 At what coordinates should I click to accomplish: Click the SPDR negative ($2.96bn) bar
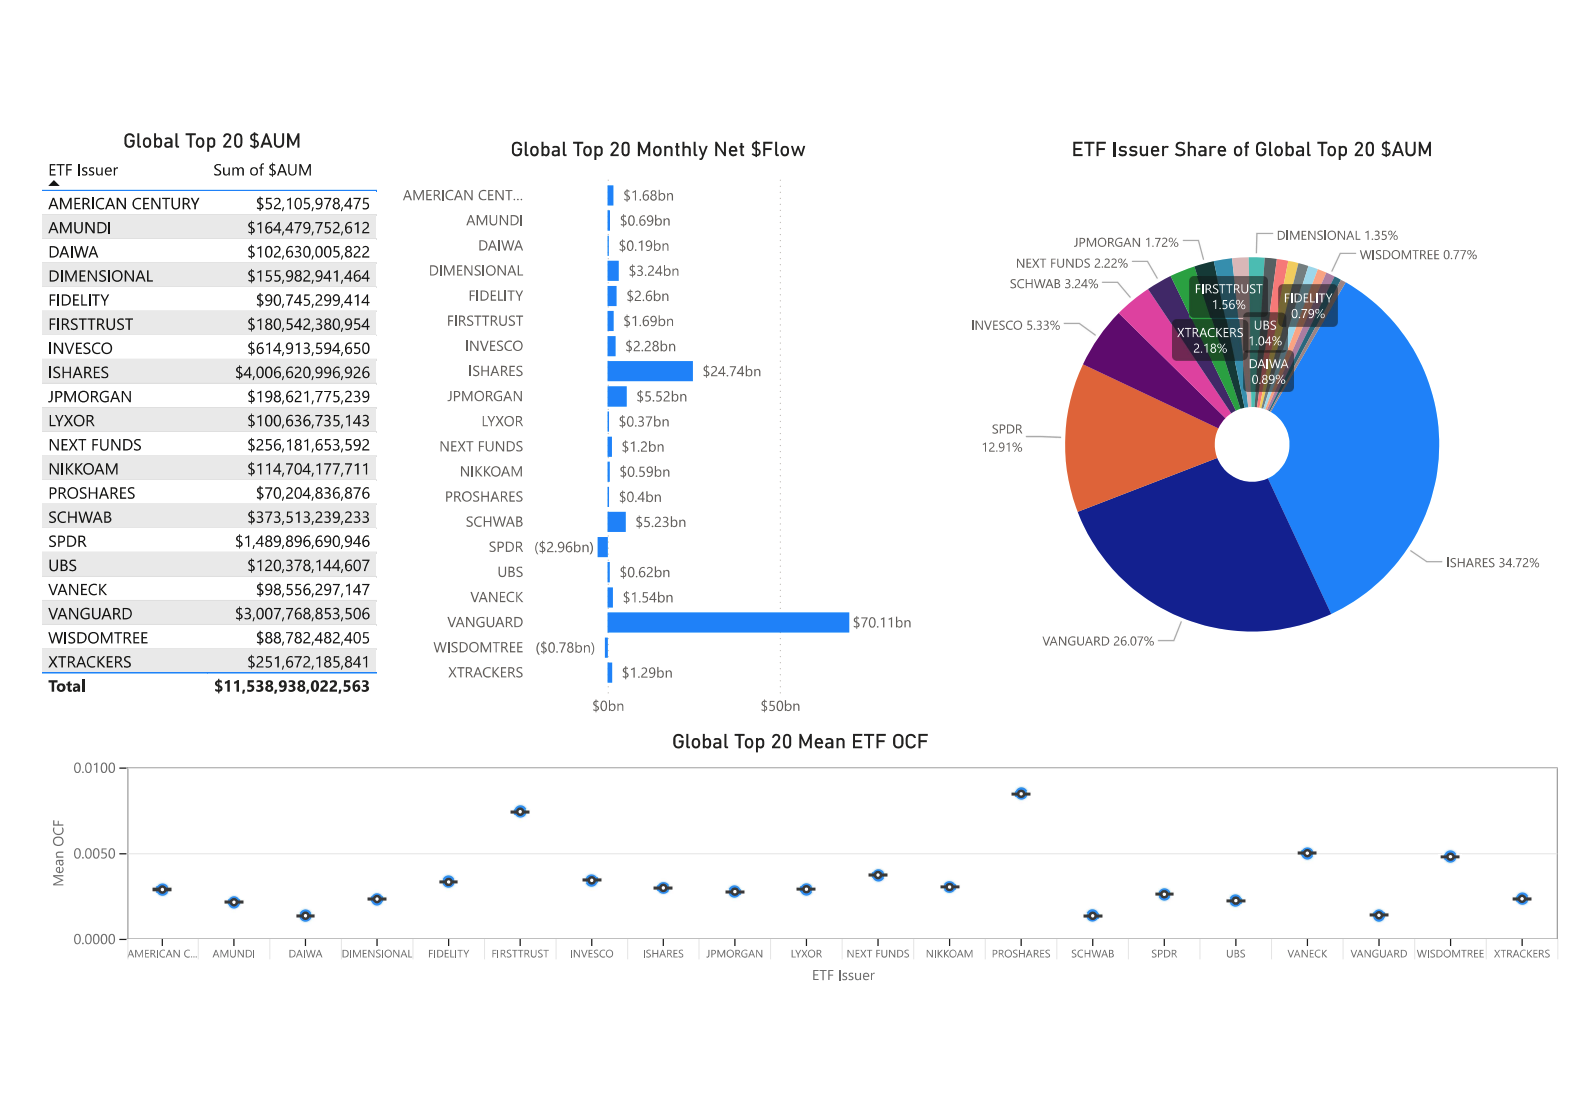[x=603, y=547]
